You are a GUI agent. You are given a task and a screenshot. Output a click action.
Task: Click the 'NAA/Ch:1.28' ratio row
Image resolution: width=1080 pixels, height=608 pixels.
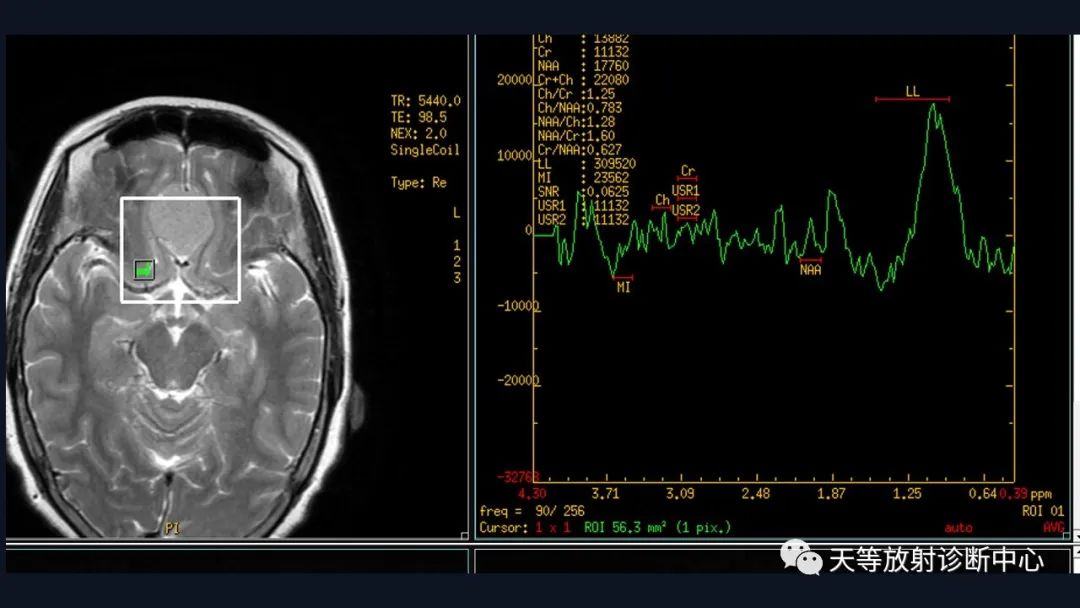coord(577,122)
